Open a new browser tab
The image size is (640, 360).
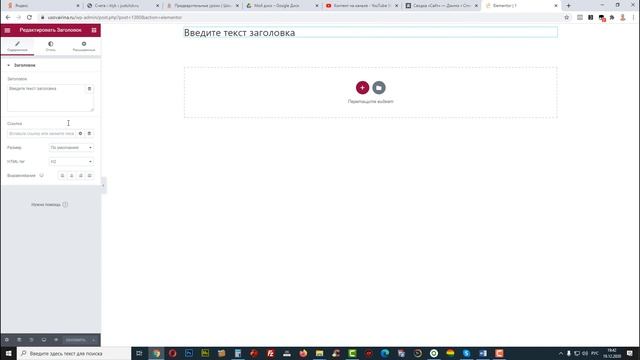pos(568,6)
